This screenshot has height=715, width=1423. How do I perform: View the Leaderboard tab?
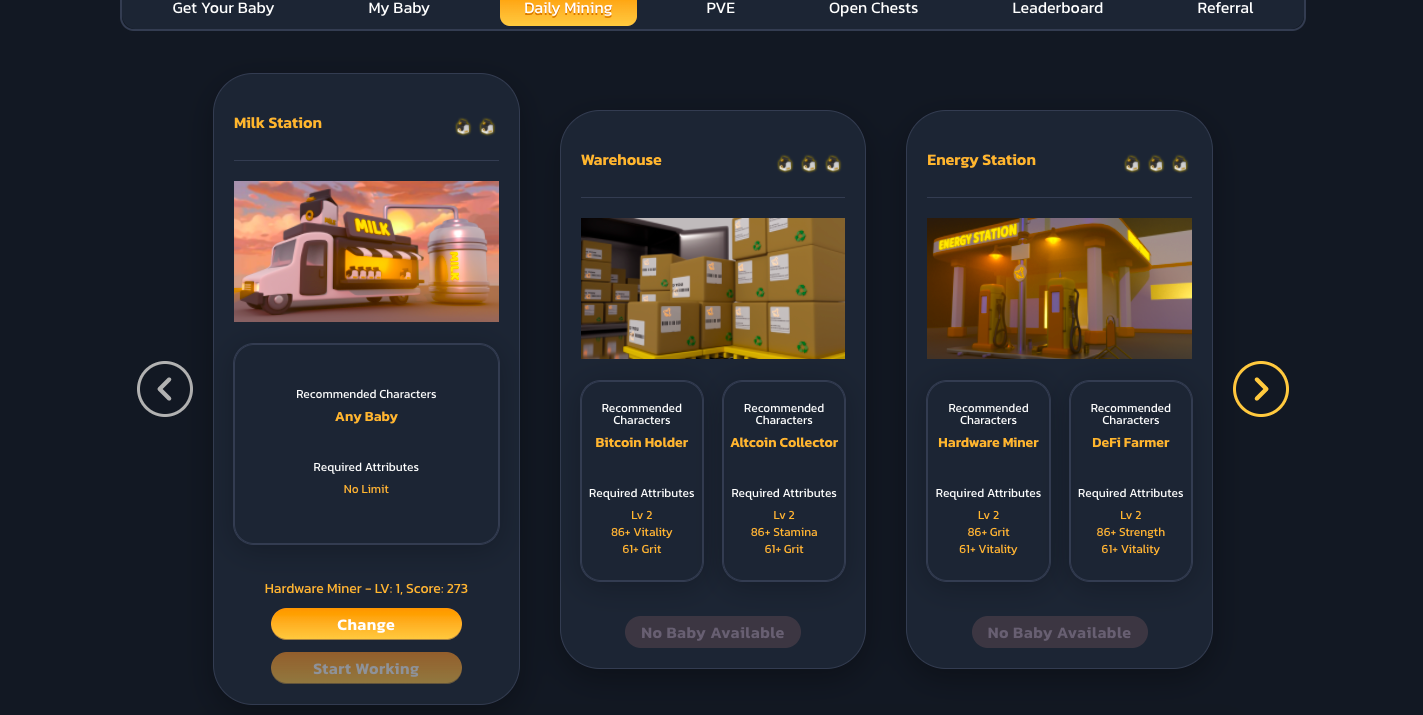(1057, 9)
